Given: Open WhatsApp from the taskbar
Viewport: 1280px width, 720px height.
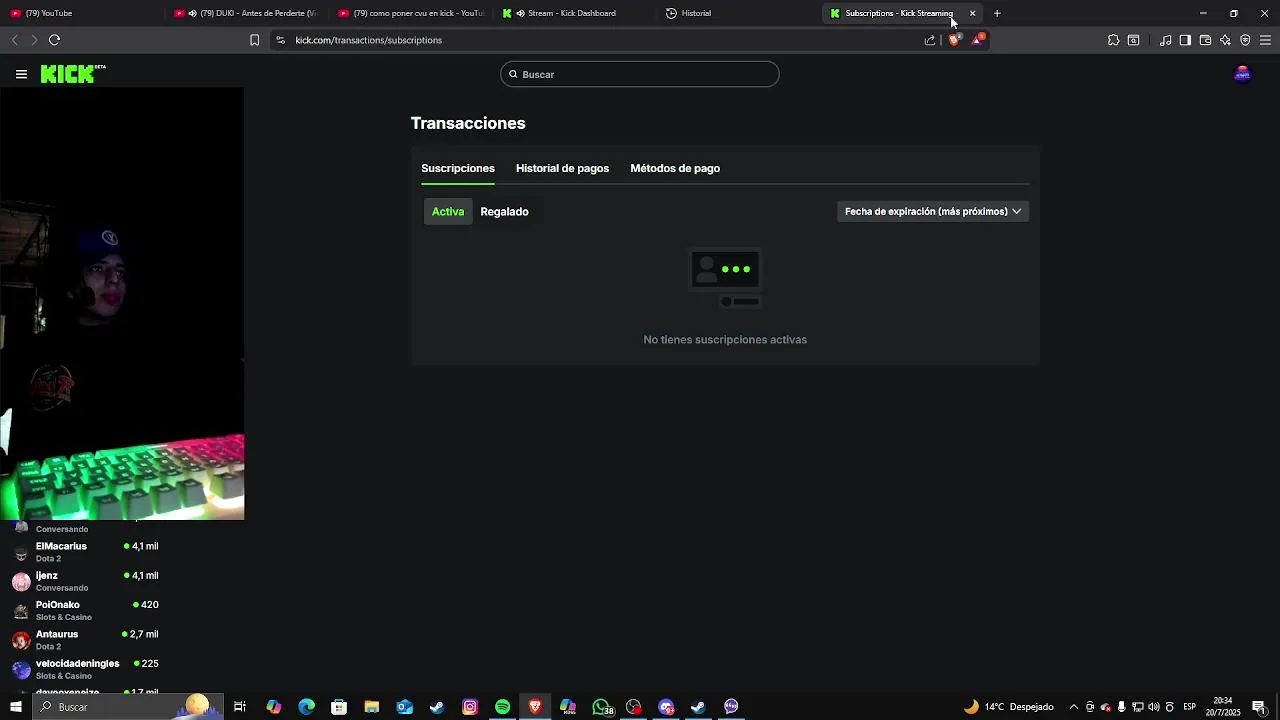Looking at the screenshot, I should pos(601,707).
